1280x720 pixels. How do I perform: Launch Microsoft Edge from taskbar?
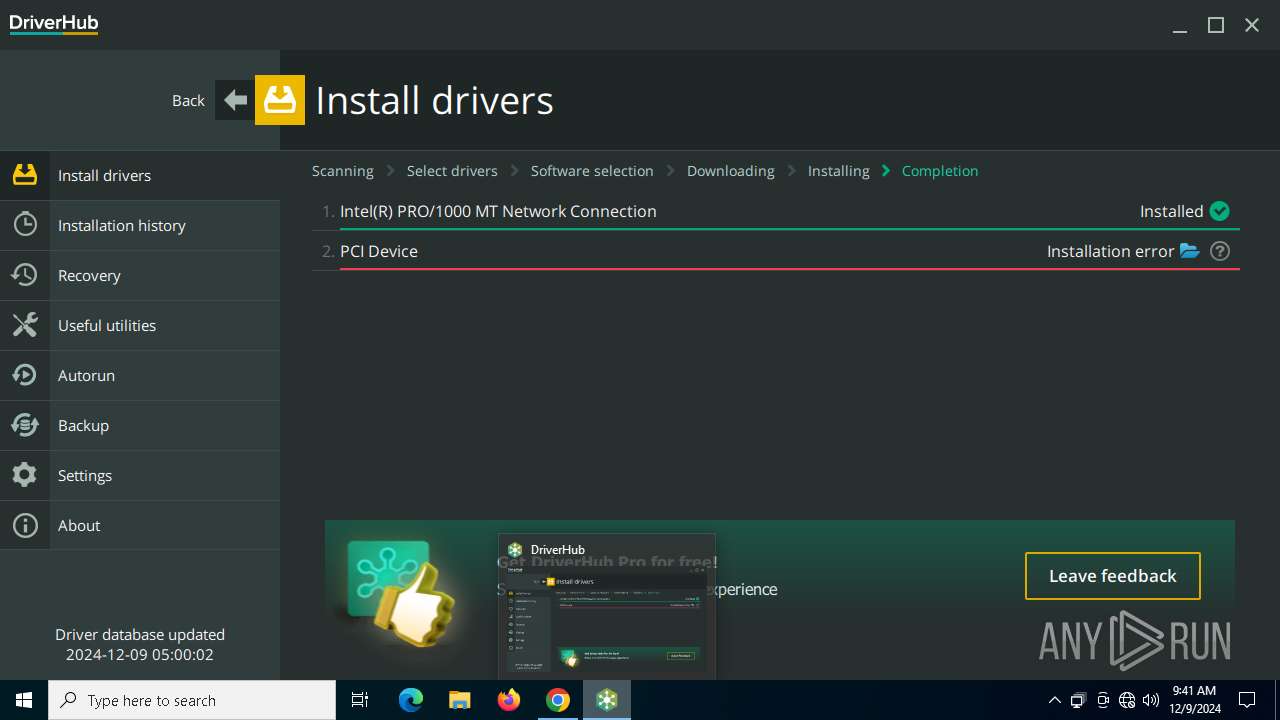point(411,700)
